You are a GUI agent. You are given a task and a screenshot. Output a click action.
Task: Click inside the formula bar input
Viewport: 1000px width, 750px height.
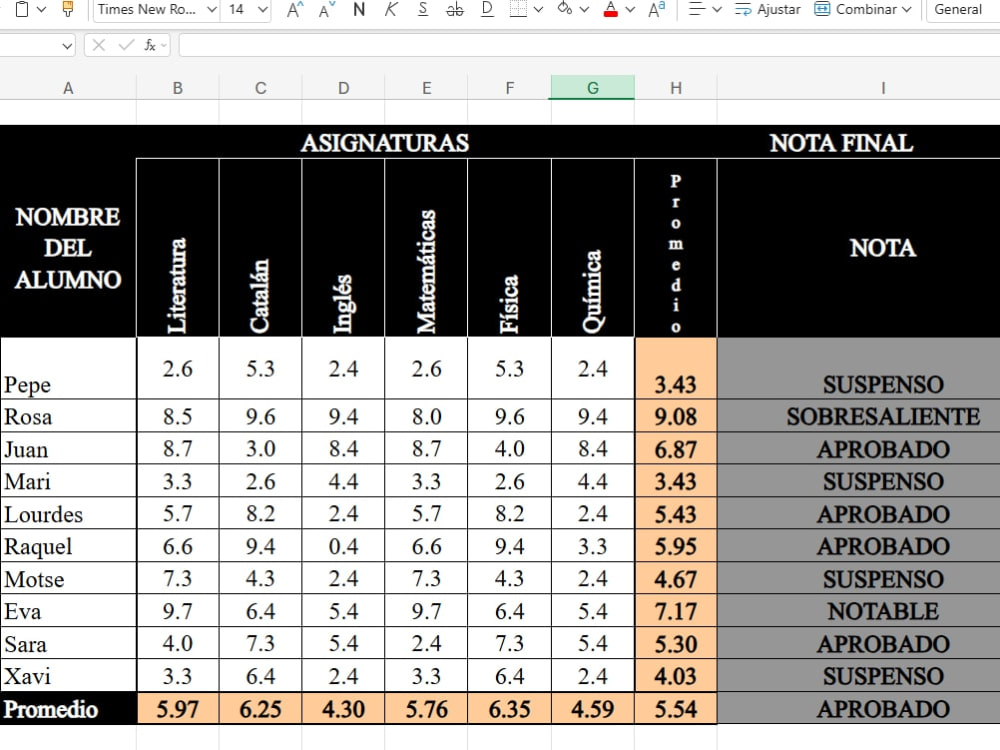click(x=589, y=45)
